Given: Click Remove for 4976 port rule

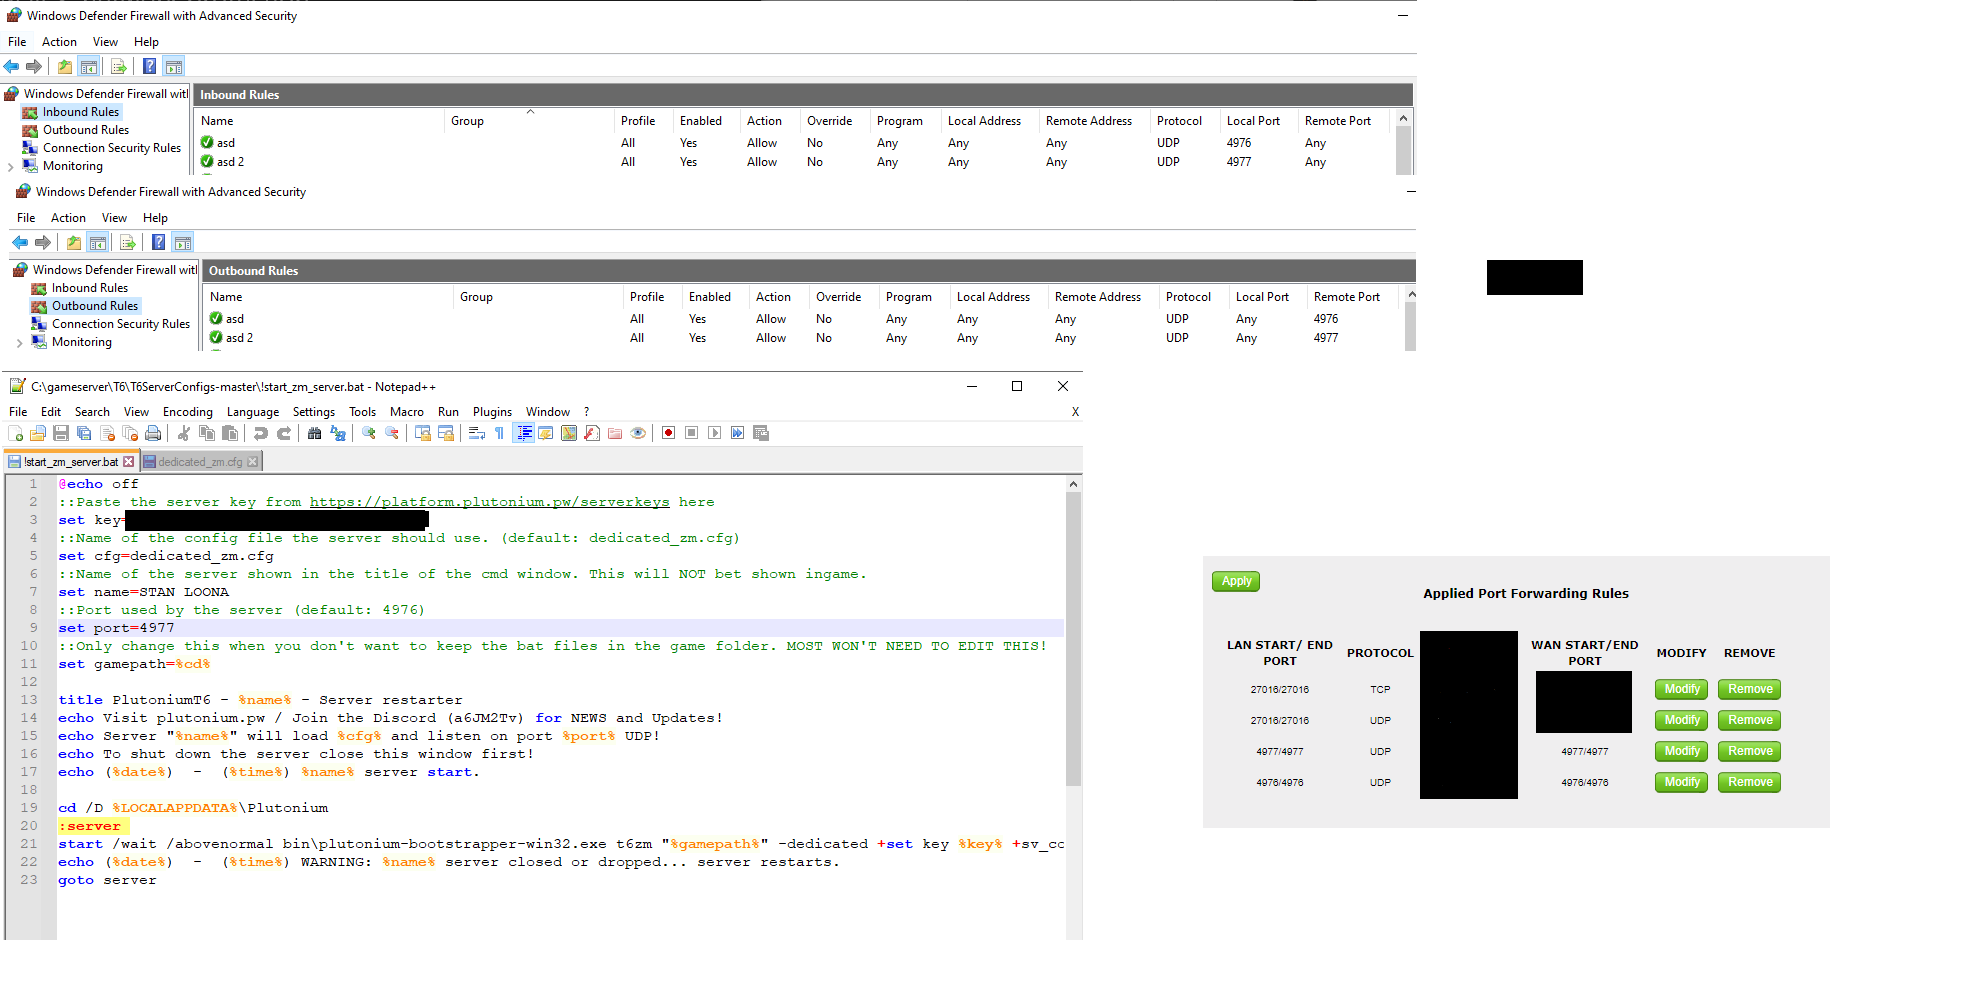Looking at the screenshot, I should pos(1750,782).
